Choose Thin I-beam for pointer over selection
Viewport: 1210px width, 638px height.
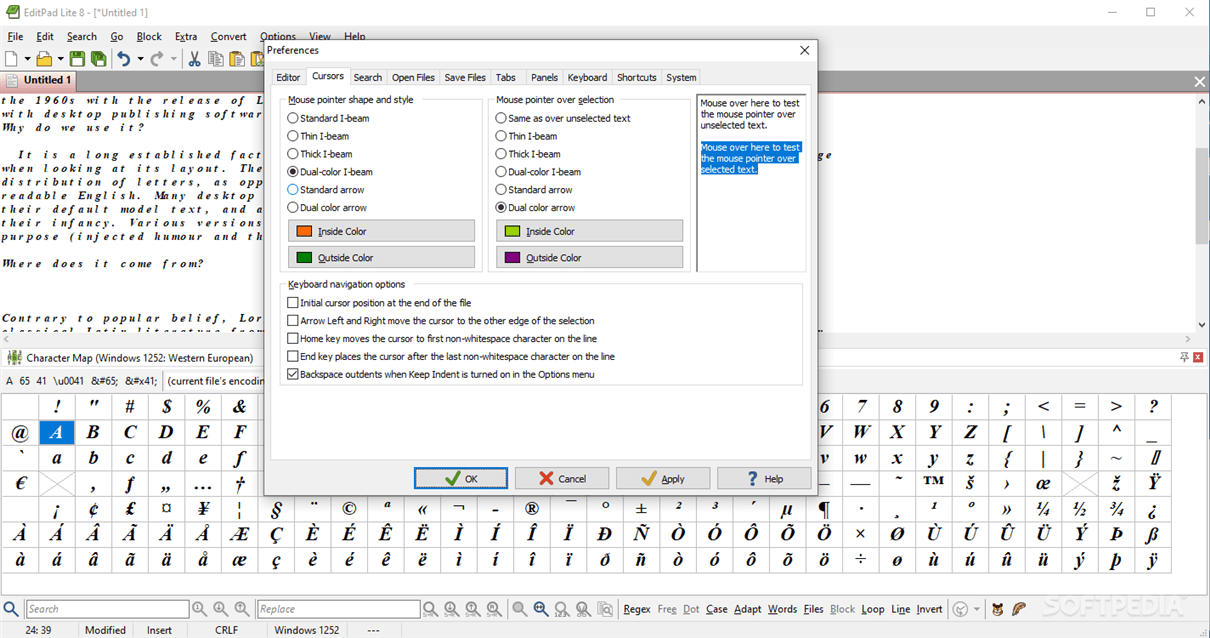(500, 135)
